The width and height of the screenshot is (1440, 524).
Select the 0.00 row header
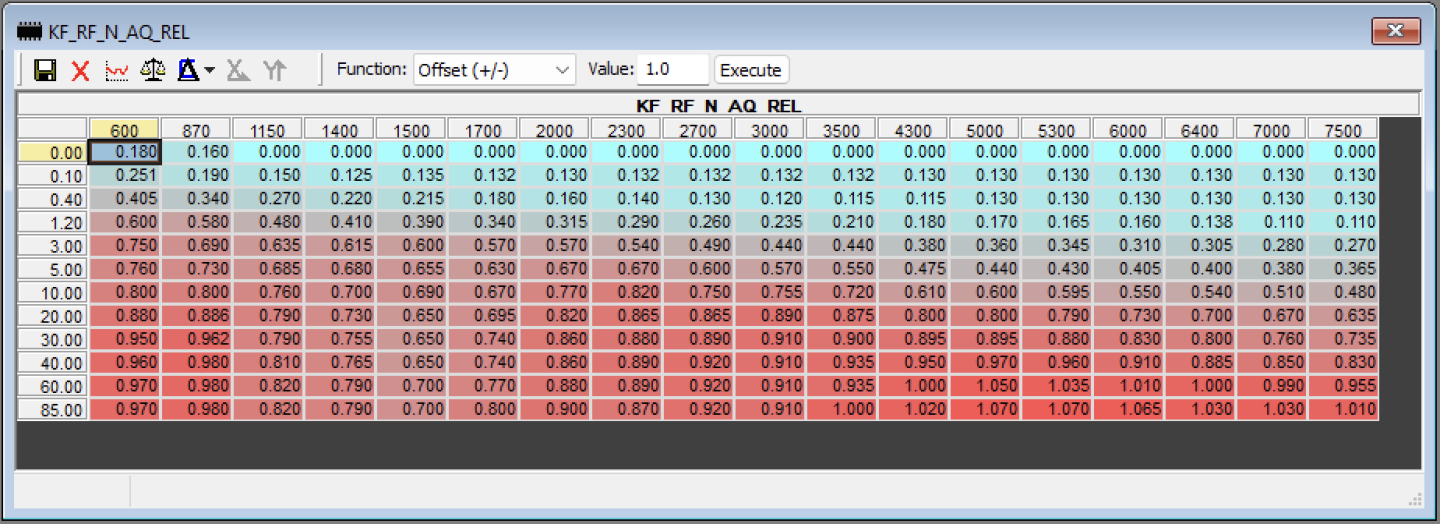pyautogui.click(x=53, y=152)
